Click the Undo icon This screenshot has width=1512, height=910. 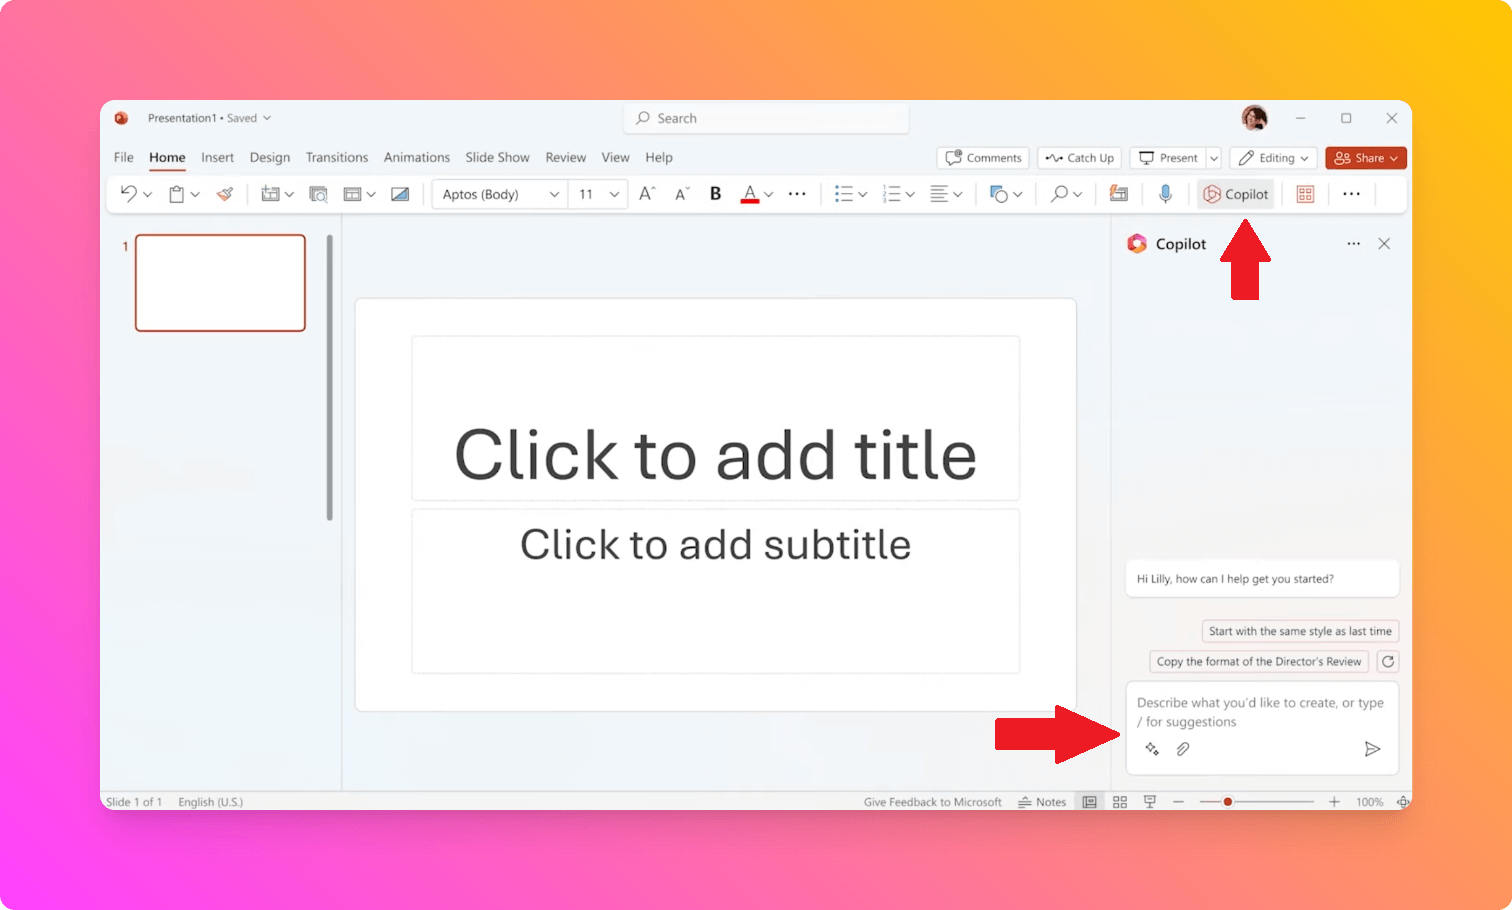coord(128,193)
